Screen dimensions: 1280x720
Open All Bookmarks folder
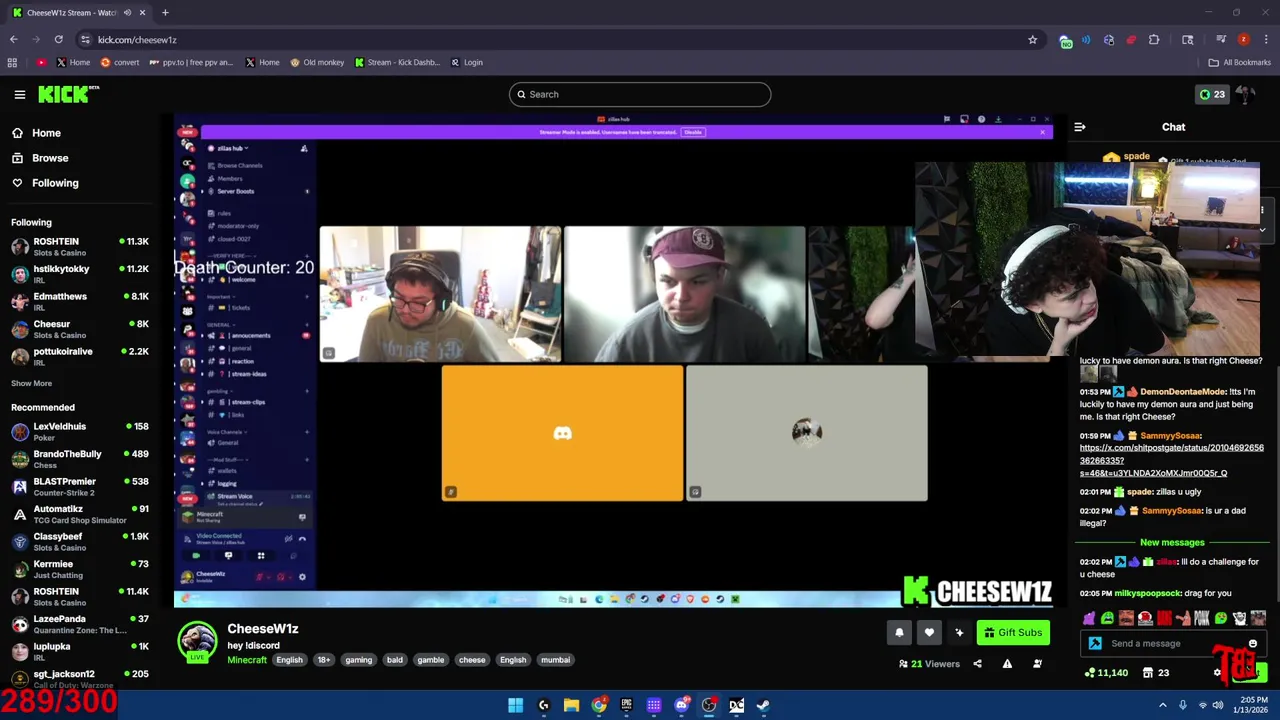click(x=1239, y=62)
